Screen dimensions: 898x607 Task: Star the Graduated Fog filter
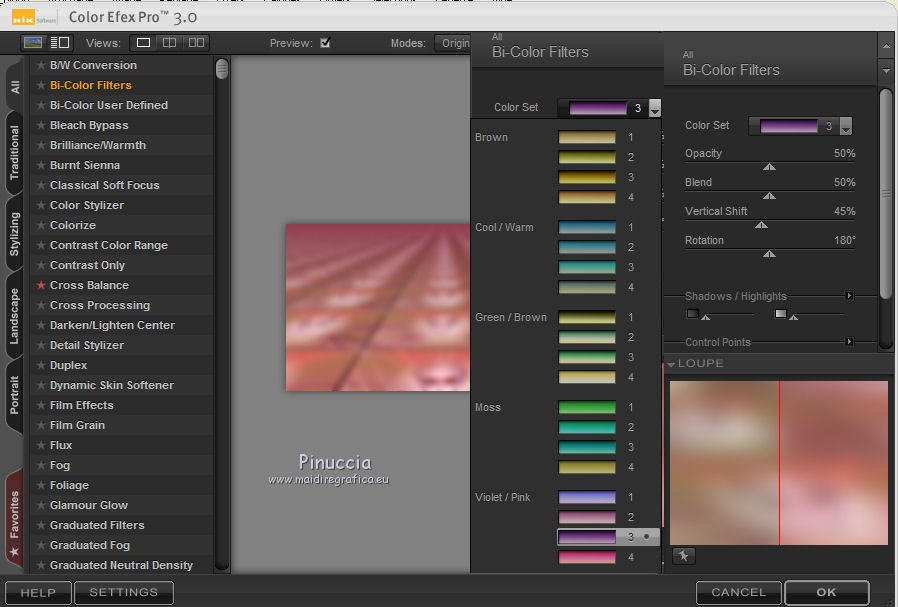click(41, 545)
